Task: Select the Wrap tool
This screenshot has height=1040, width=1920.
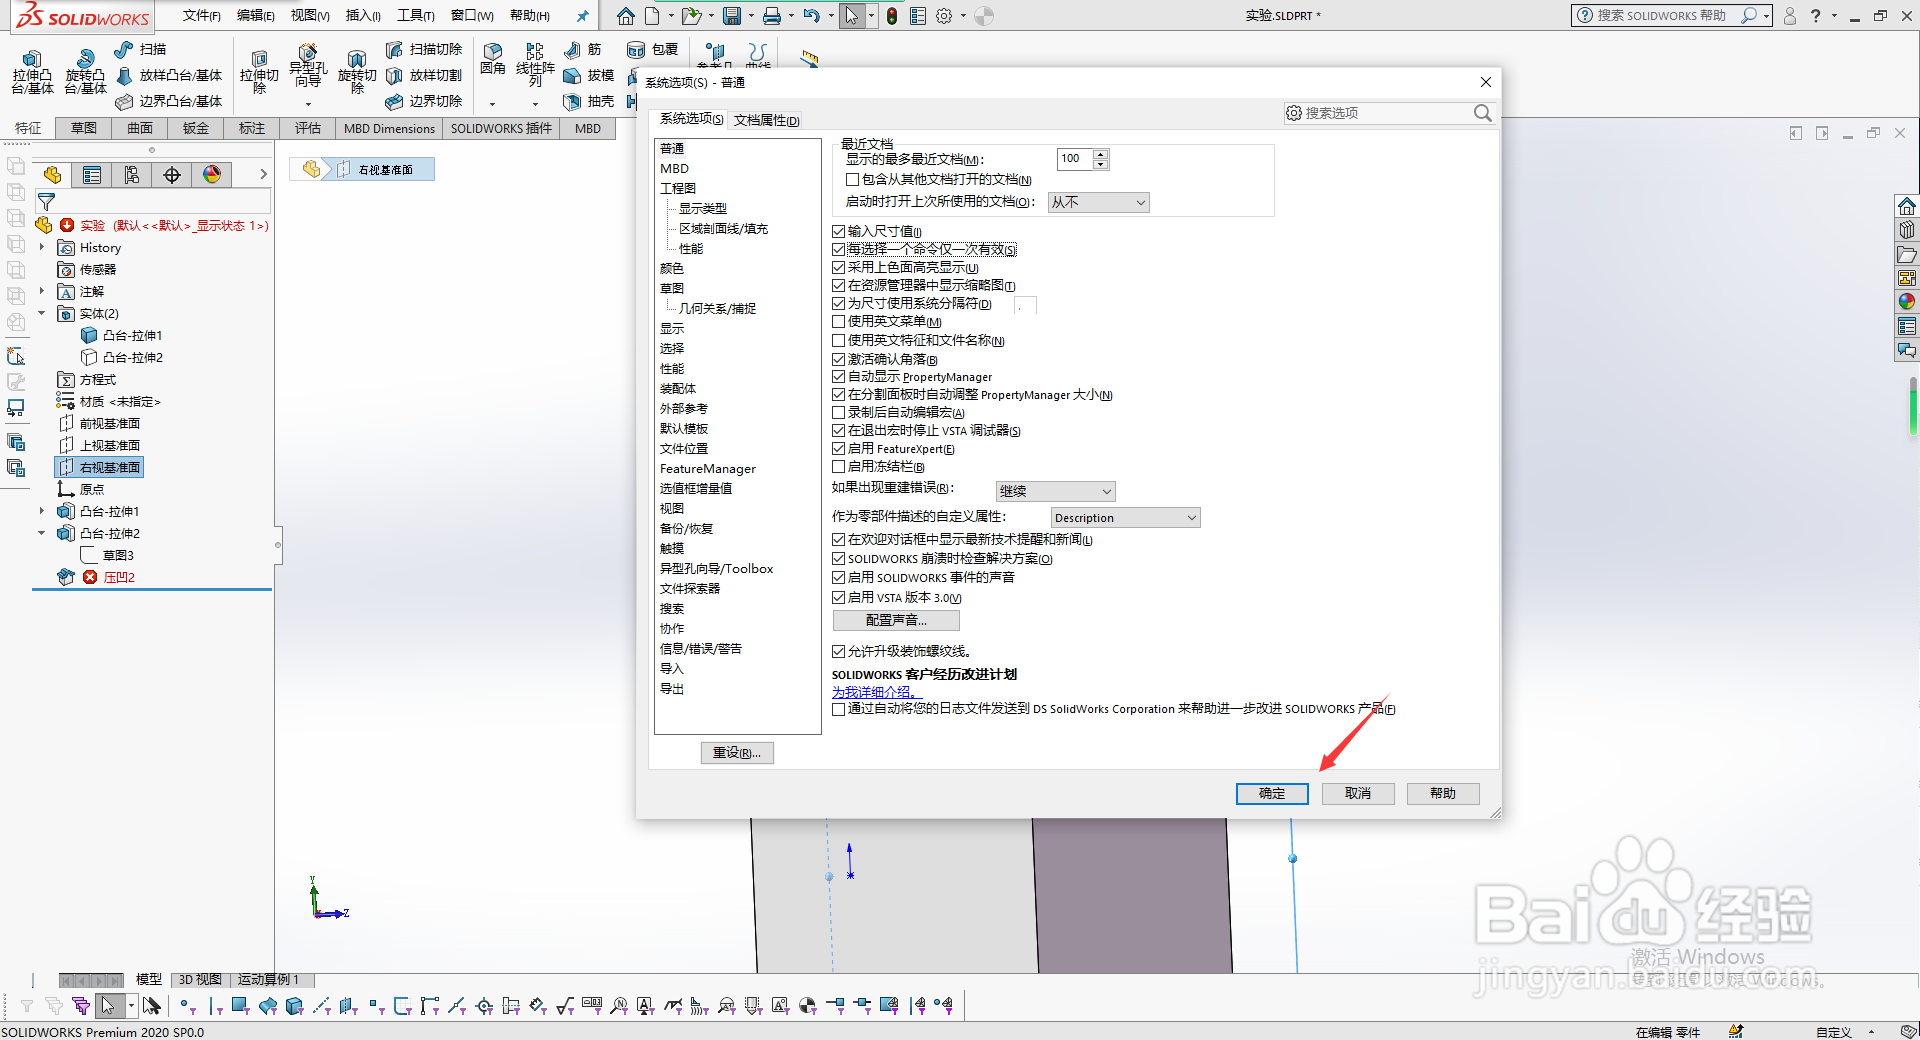Action: tap(654, 49)
